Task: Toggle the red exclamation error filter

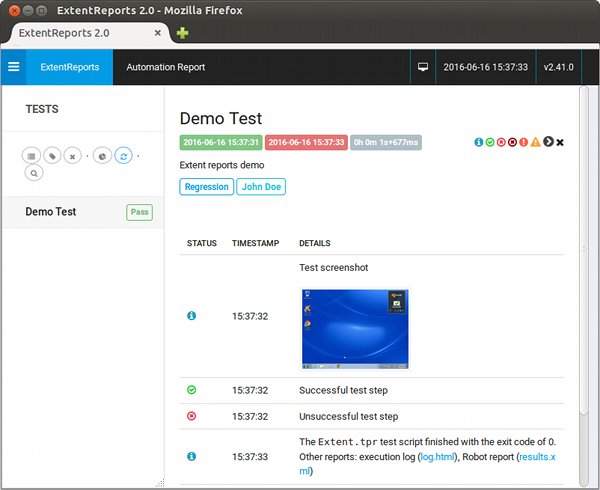Action: pyautogui.click(x=524, y=142)
